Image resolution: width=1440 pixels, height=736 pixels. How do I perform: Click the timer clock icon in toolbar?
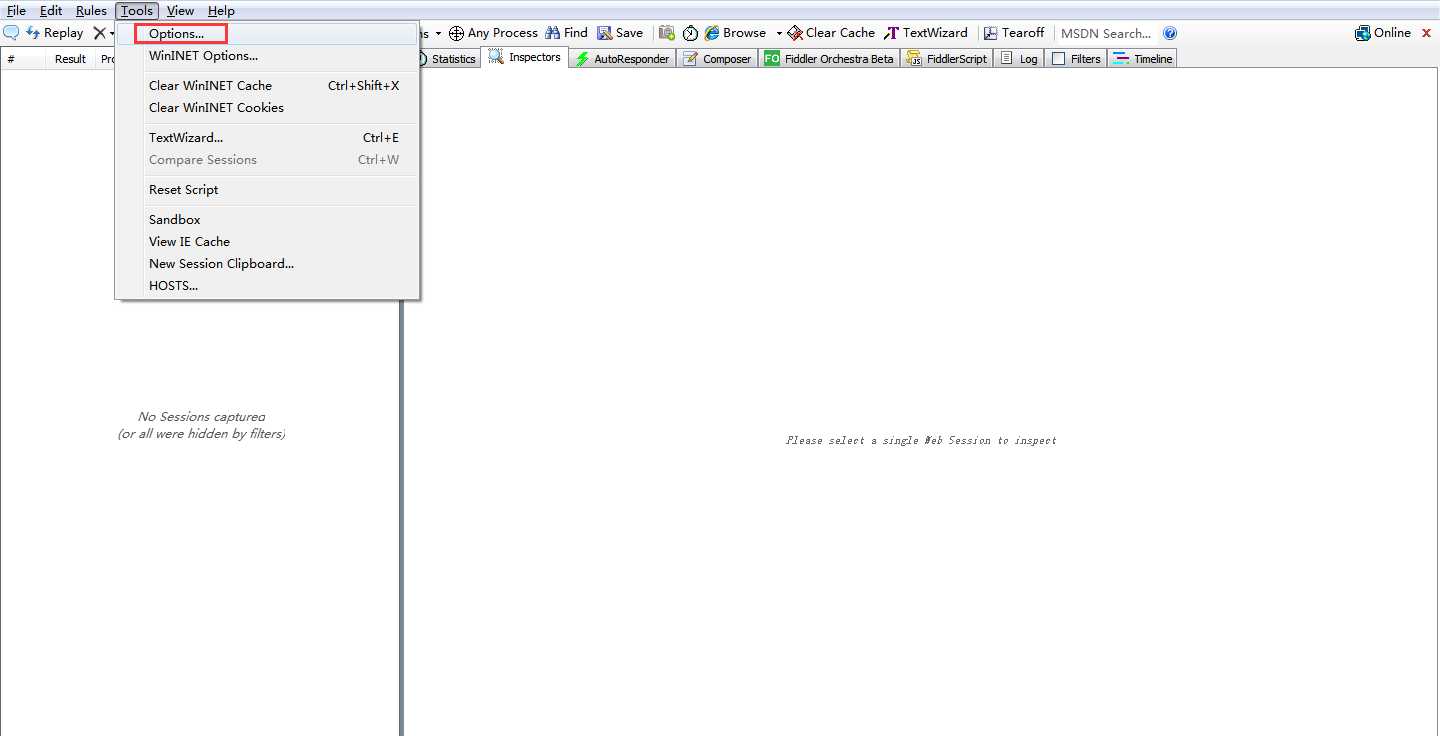coord(690,33)
